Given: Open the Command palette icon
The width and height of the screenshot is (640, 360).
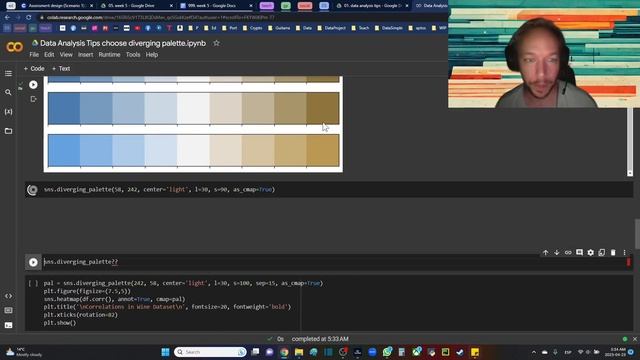Looking at the screenshot, I should (8, 311).
